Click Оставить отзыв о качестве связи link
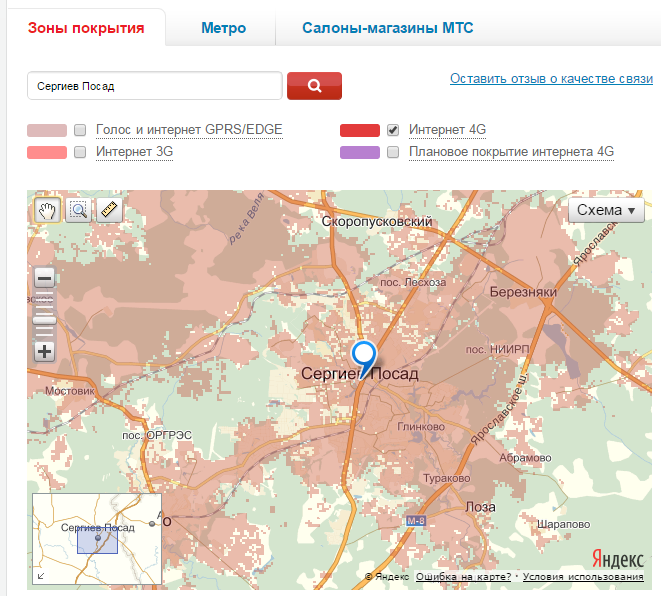 tap(551, 78)
